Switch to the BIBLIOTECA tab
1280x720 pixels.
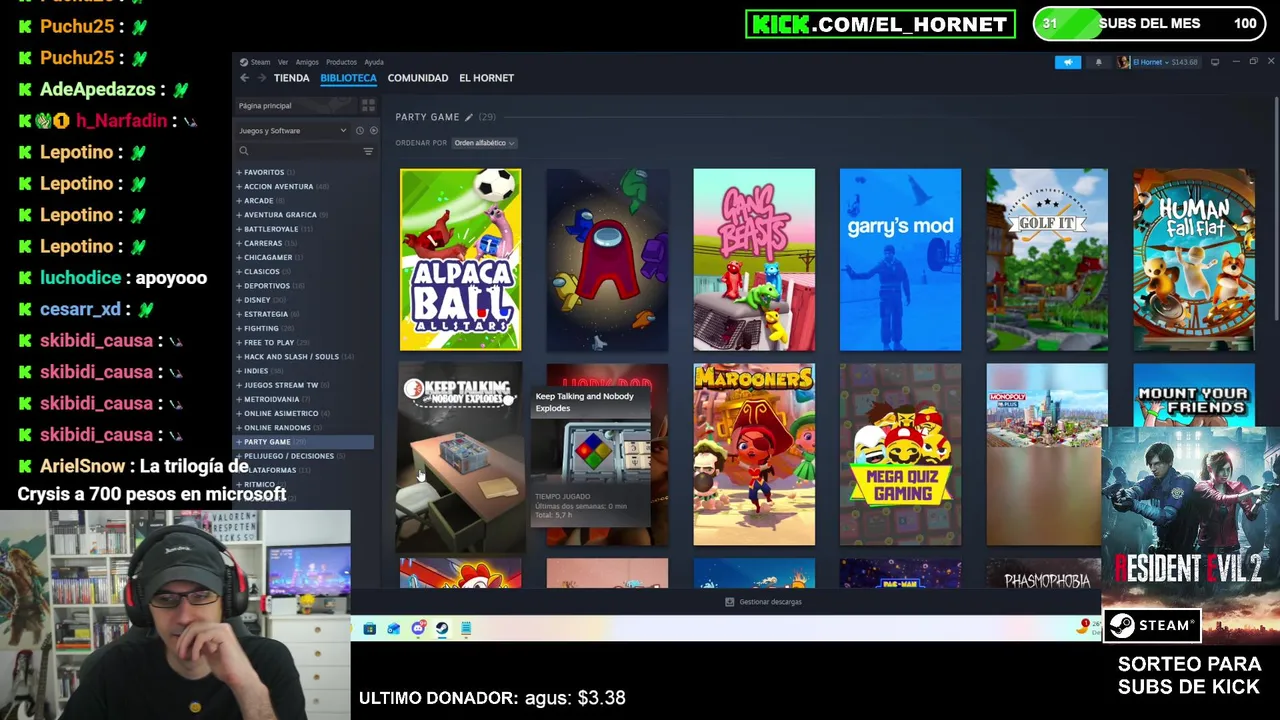[x=349, y=78]
